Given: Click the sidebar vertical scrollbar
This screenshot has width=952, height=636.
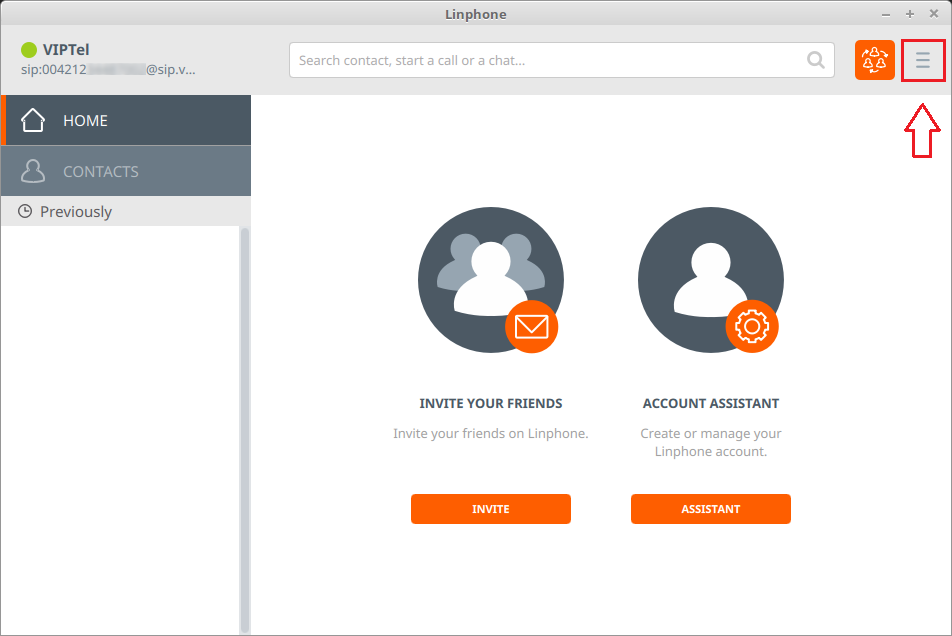Looking at the screenshot, I should [x=245, y=430].
